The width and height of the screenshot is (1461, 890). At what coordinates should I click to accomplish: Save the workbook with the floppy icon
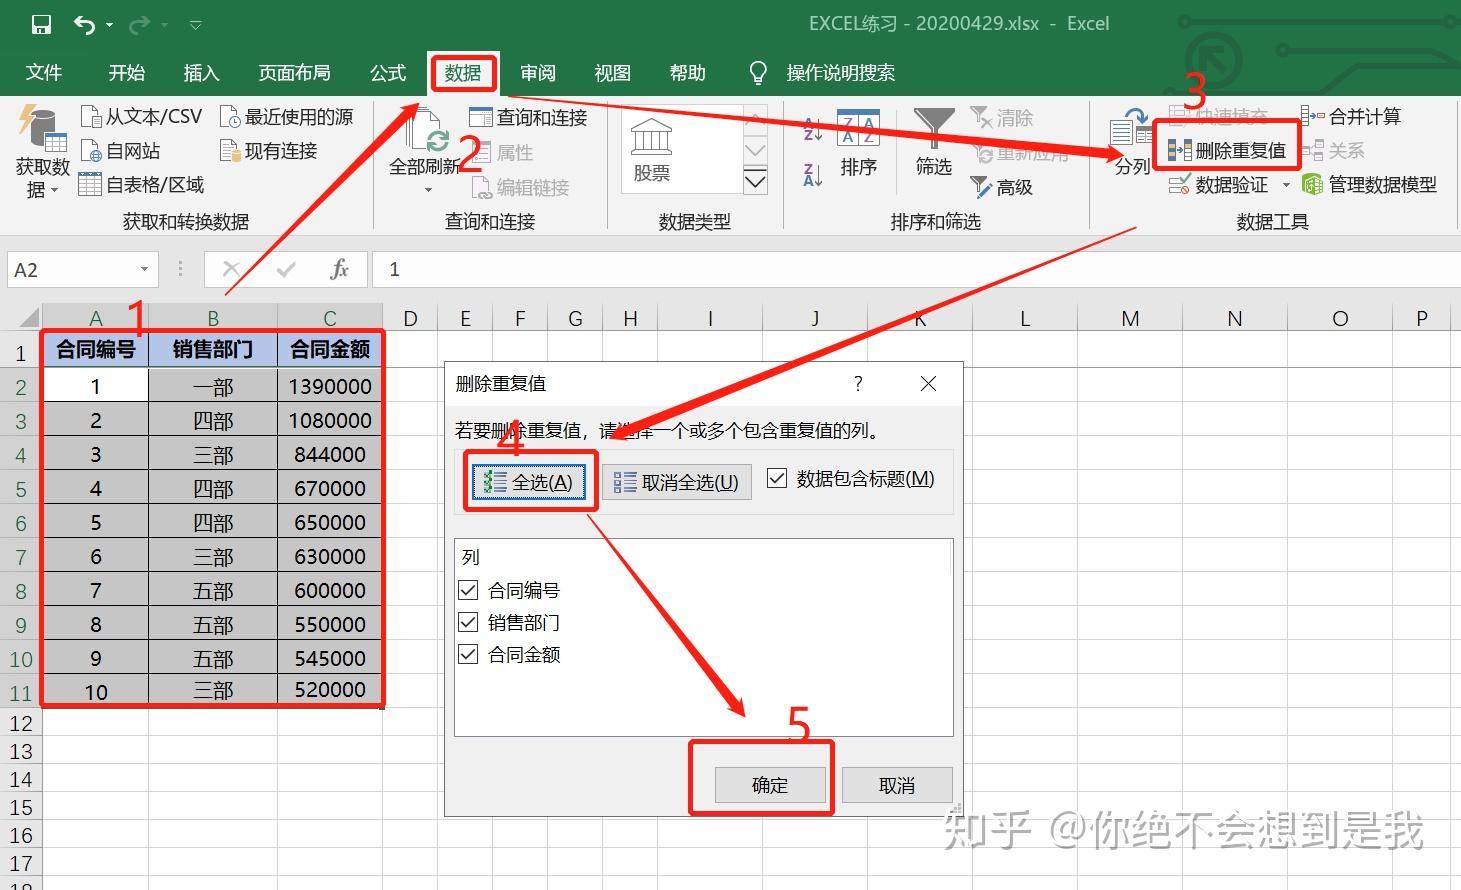click(41, 25)
